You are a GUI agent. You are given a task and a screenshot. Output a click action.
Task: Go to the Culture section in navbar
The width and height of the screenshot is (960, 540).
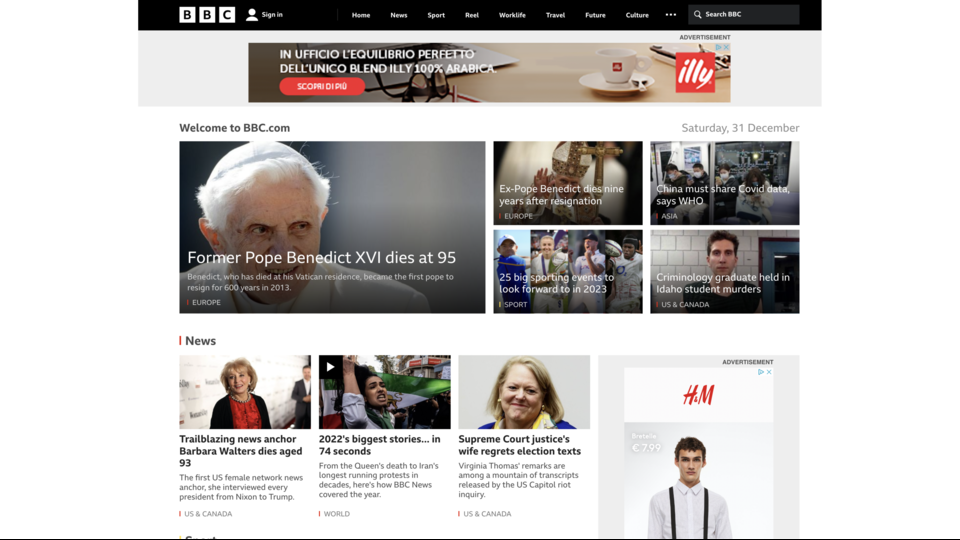point(637,15)
